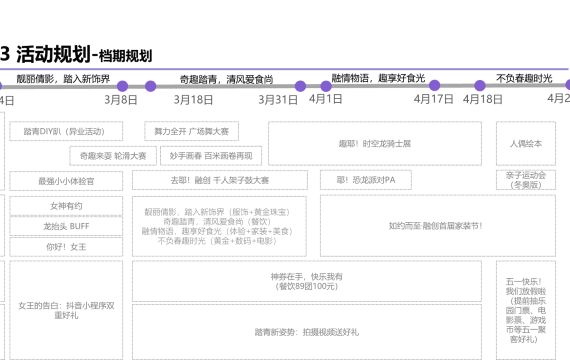Select the 4月1日 timeline dot
Screen dimensions: 570x360
pyautogui.click(x=326, y=86)
